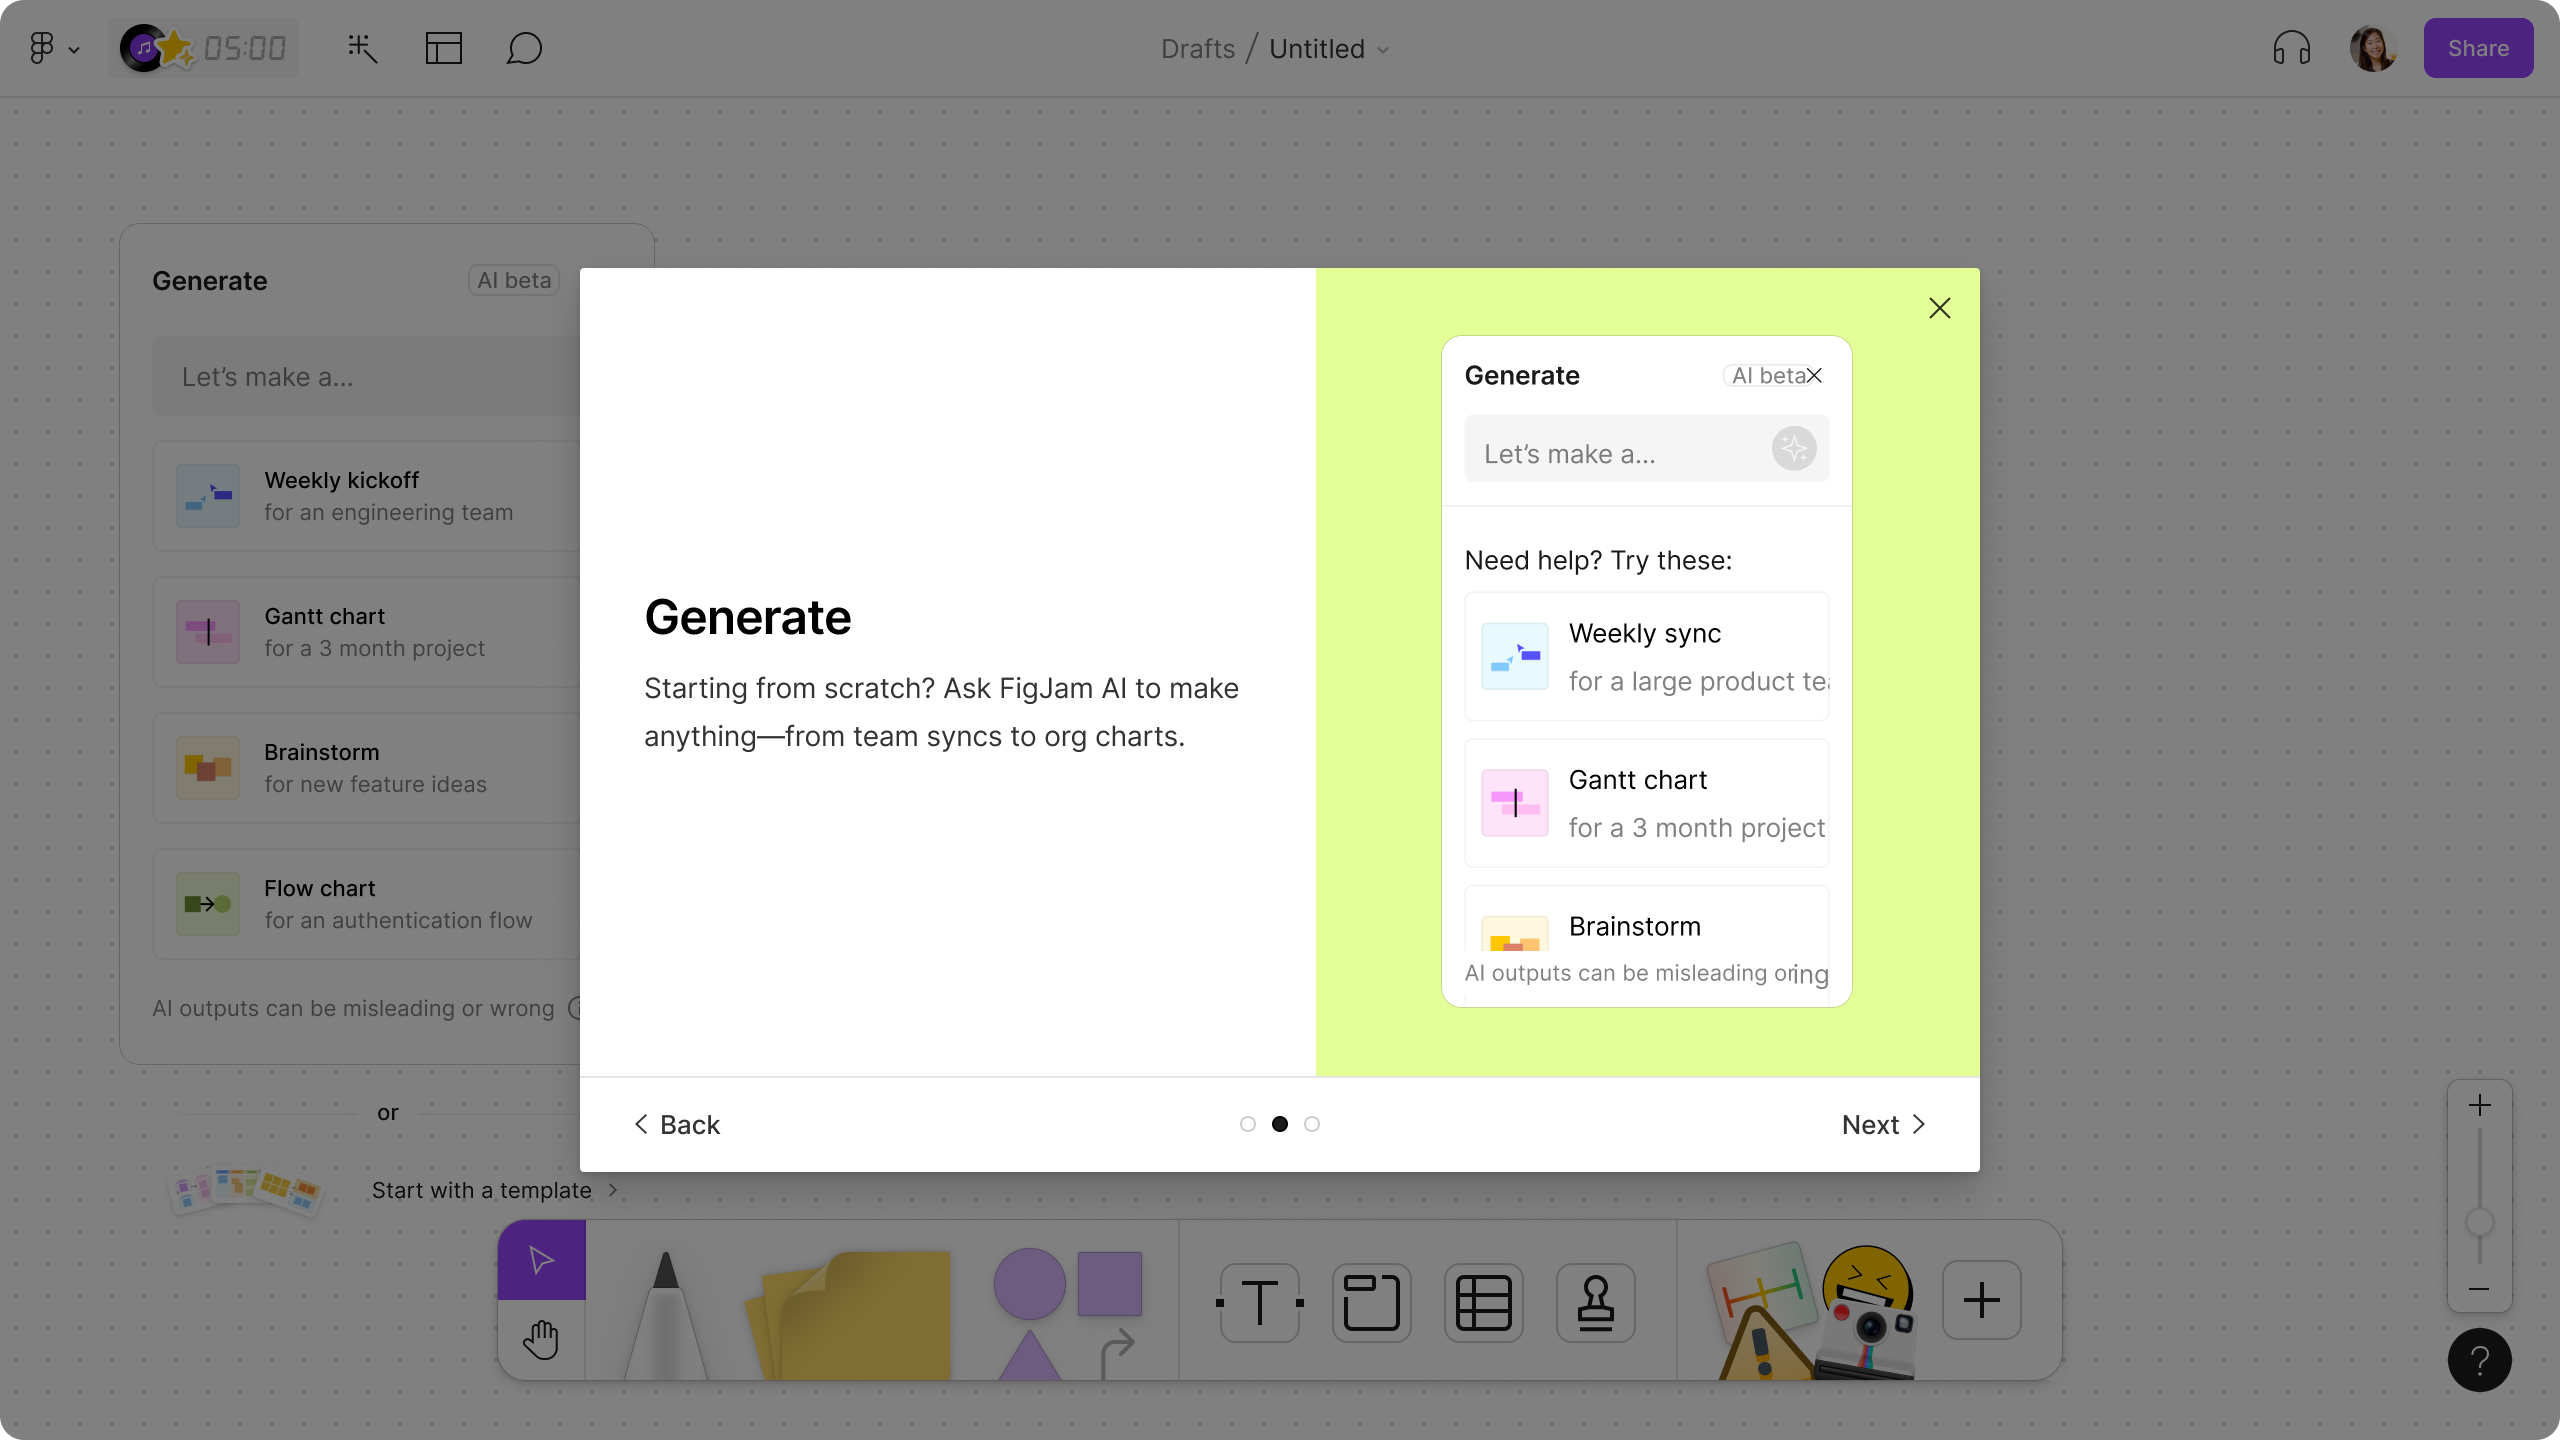This screenshot has width=2560, height=1440.
Task: Select Gantt chart for a 3 month project in background panel
Action: (366, 632)
